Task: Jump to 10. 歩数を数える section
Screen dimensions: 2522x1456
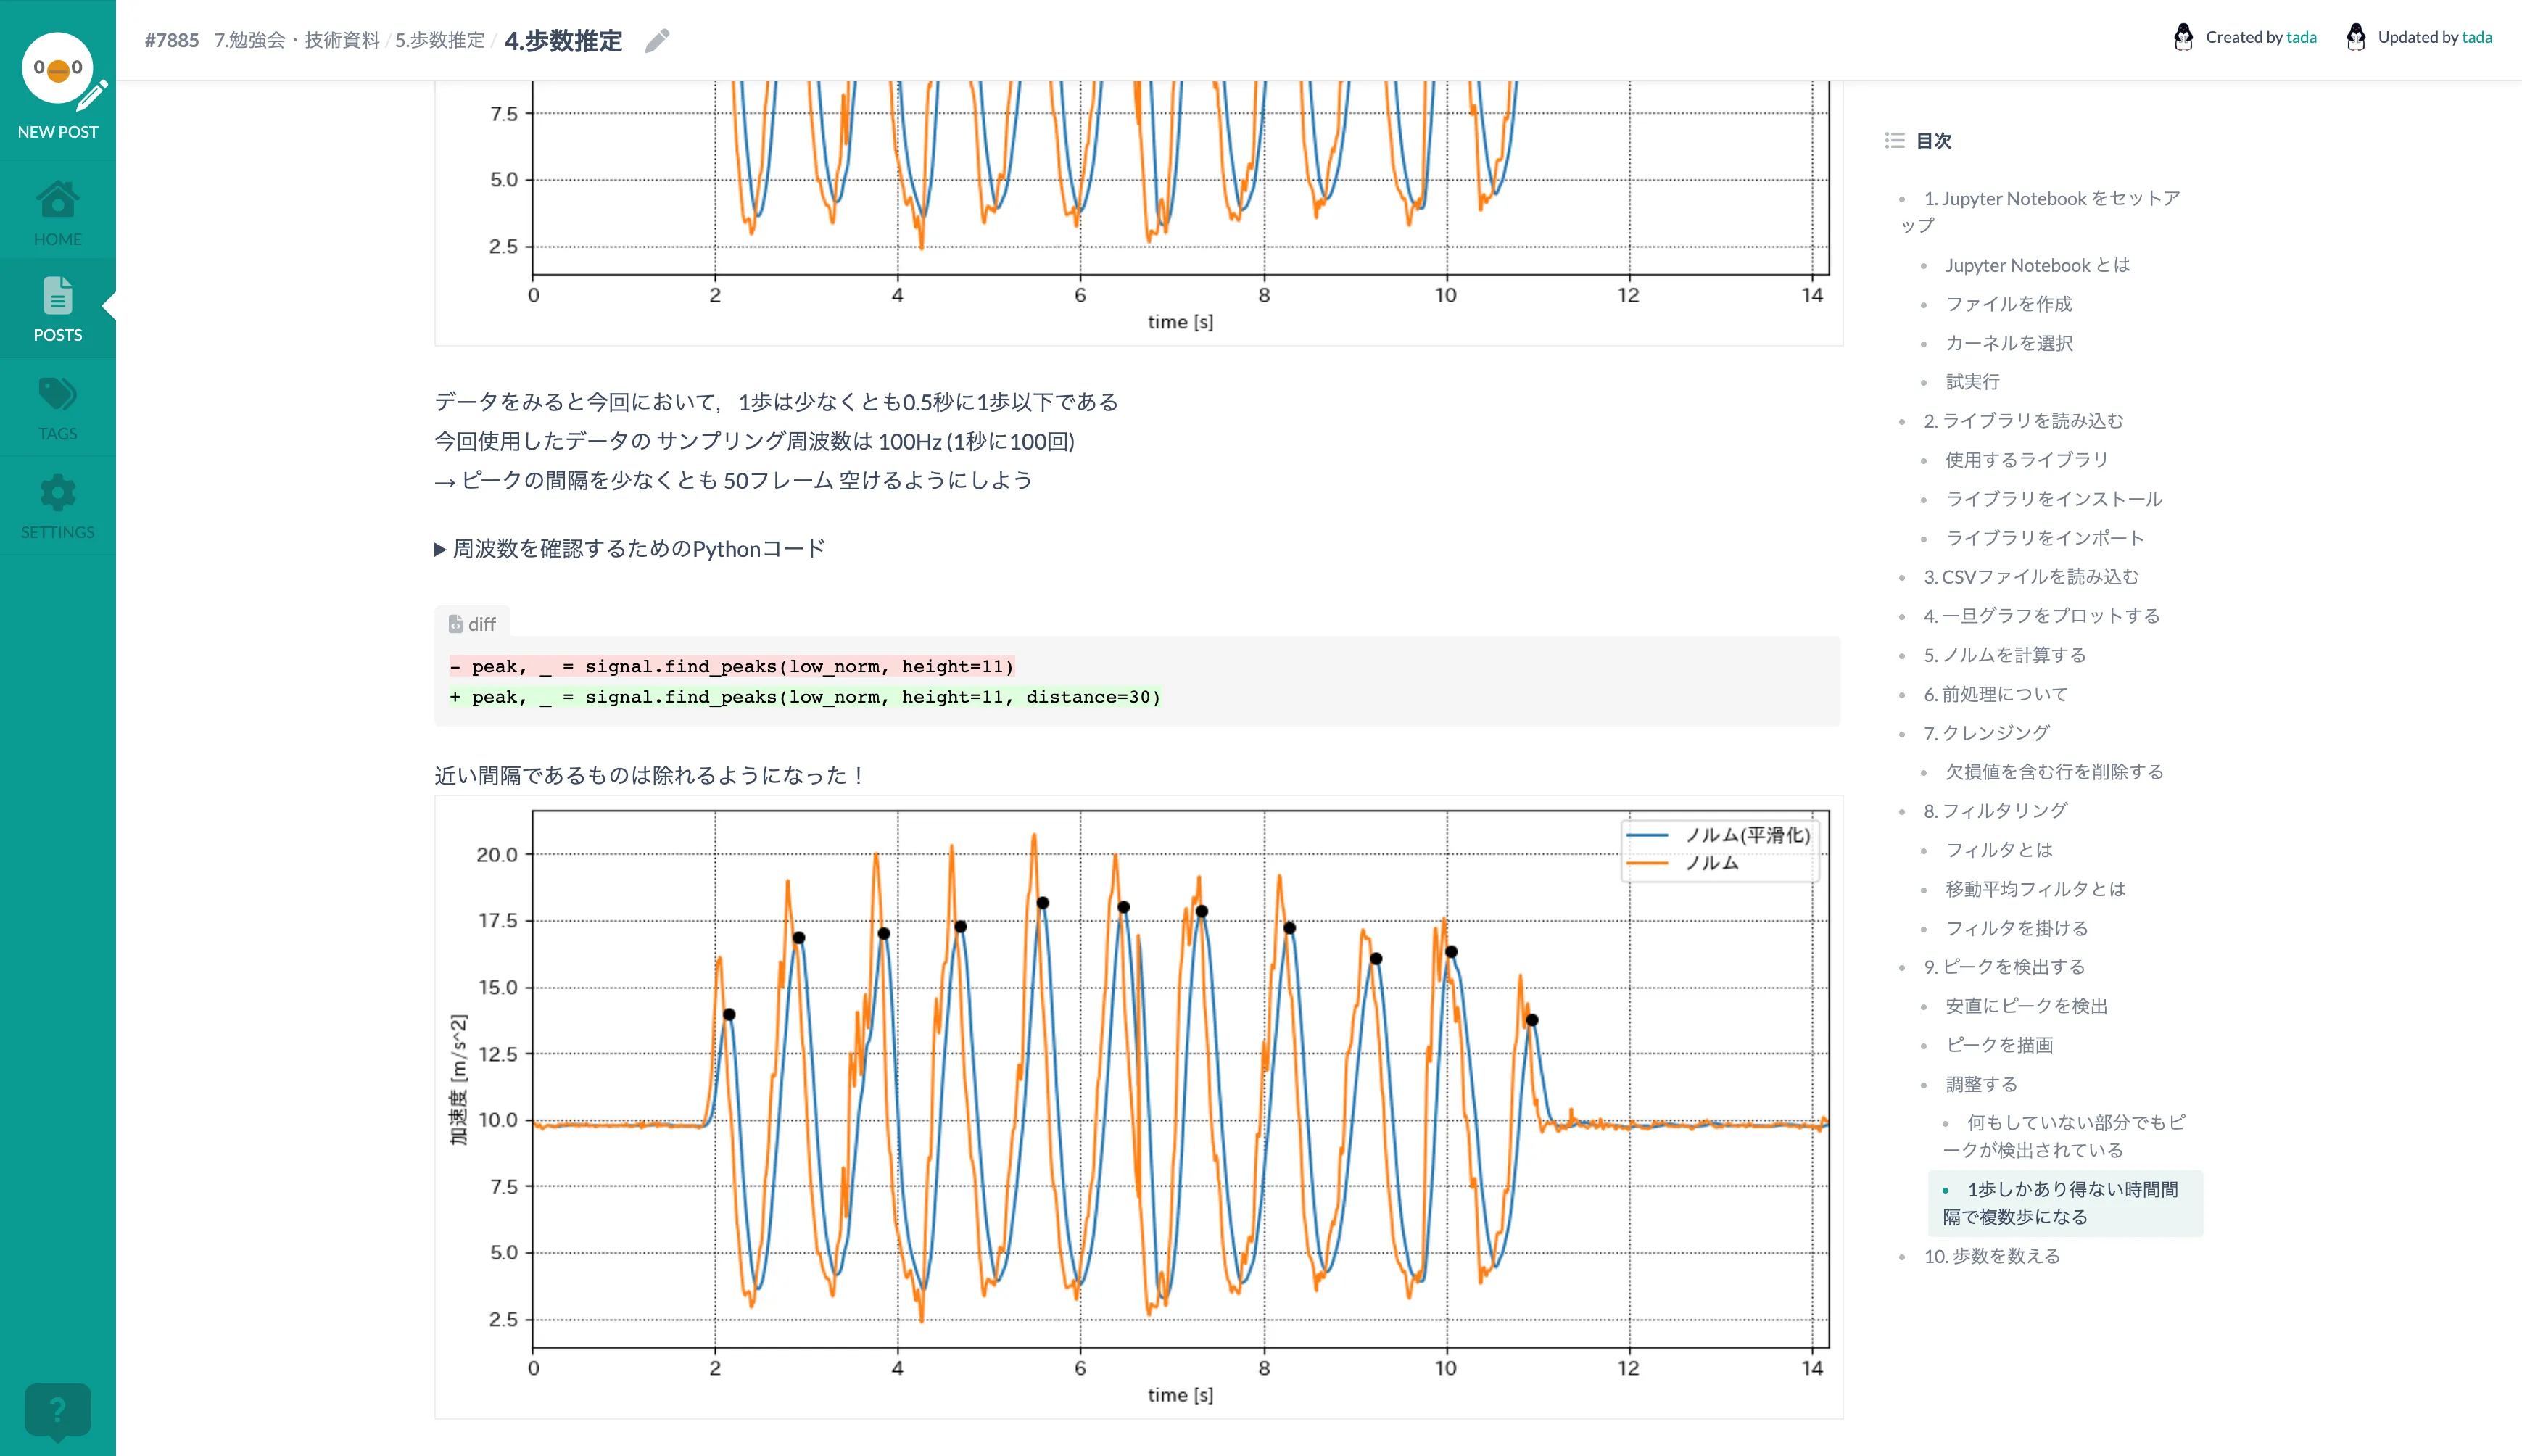Action: point(1991,1256)
